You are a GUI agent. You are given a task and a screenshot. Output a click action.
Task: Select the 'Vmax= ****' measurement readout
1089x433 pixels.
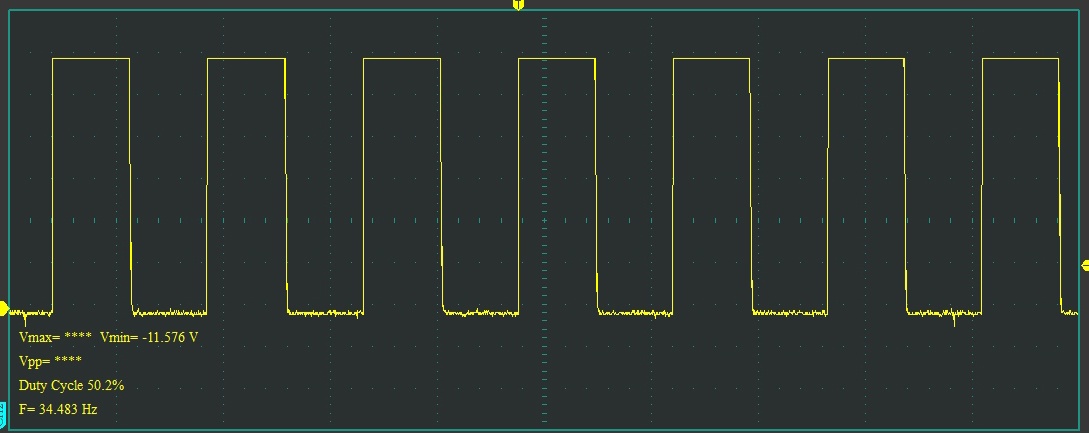pyautogui.click(x=56, y=338)
